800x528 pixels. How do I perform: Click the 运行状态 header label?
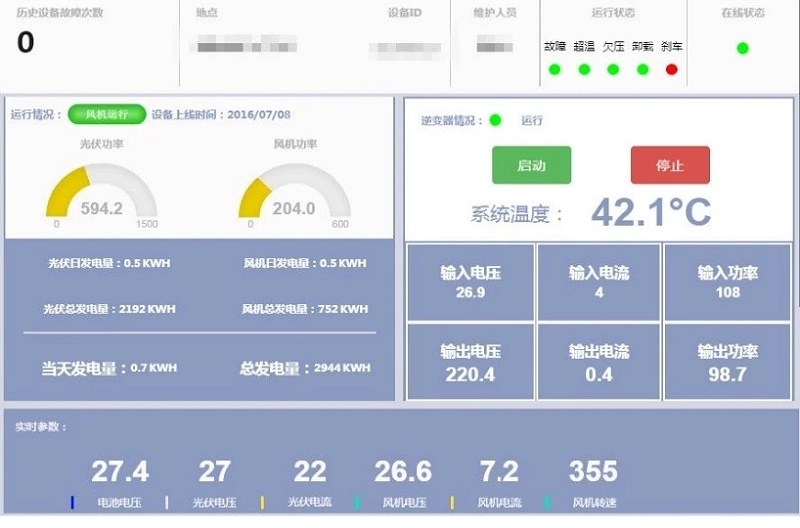(x=613, y=13)
